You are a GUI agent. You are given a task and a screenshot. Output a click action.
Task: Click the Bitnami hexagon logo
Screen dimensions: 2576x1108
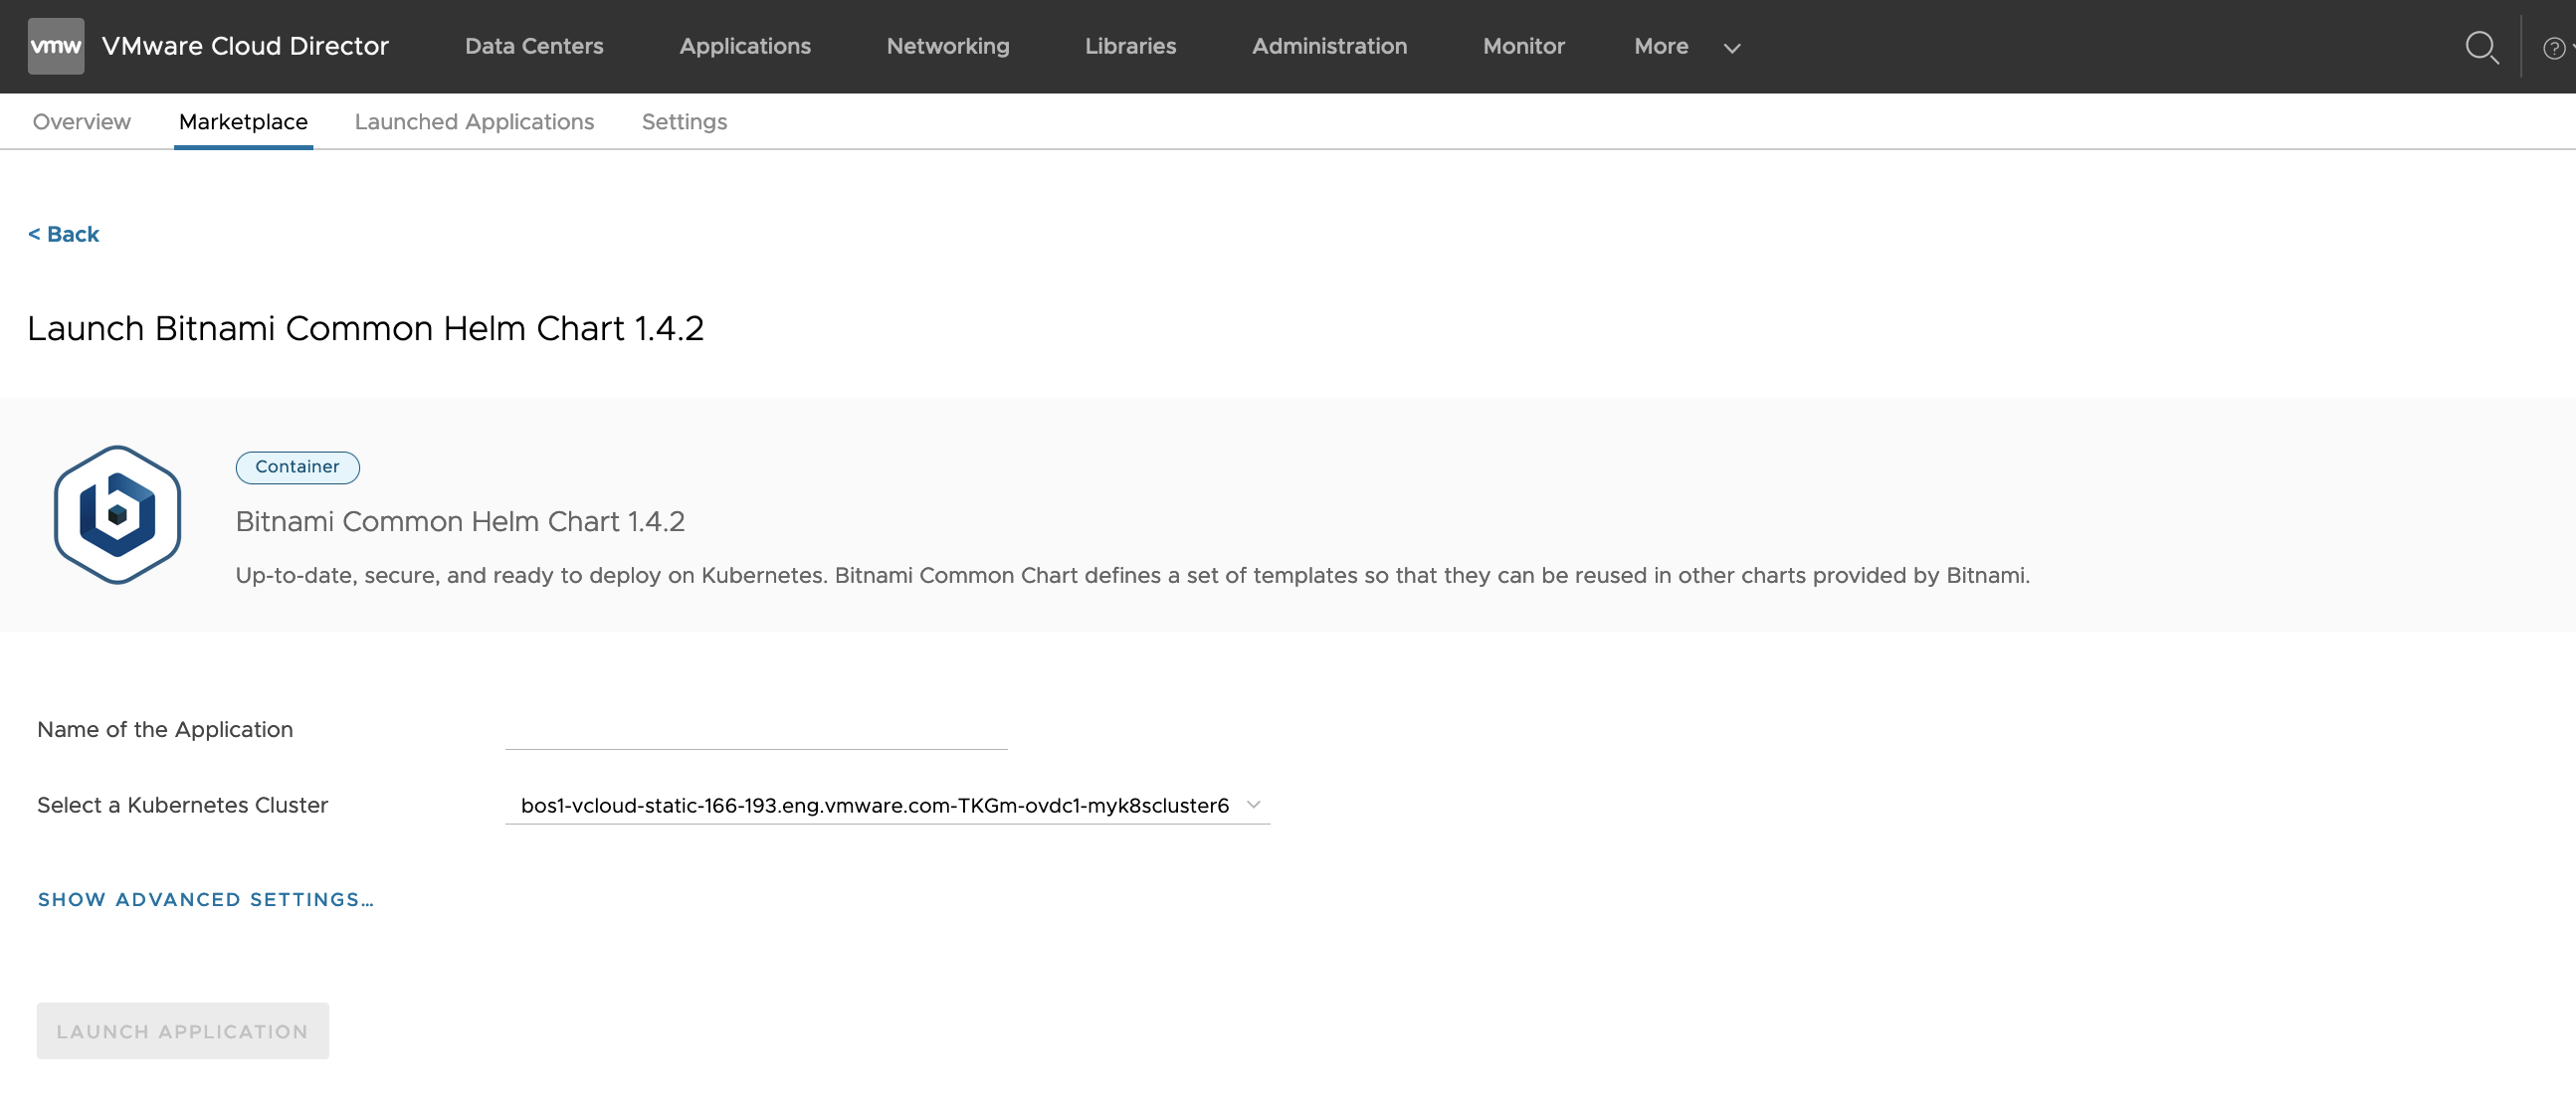tap(117, 514)
